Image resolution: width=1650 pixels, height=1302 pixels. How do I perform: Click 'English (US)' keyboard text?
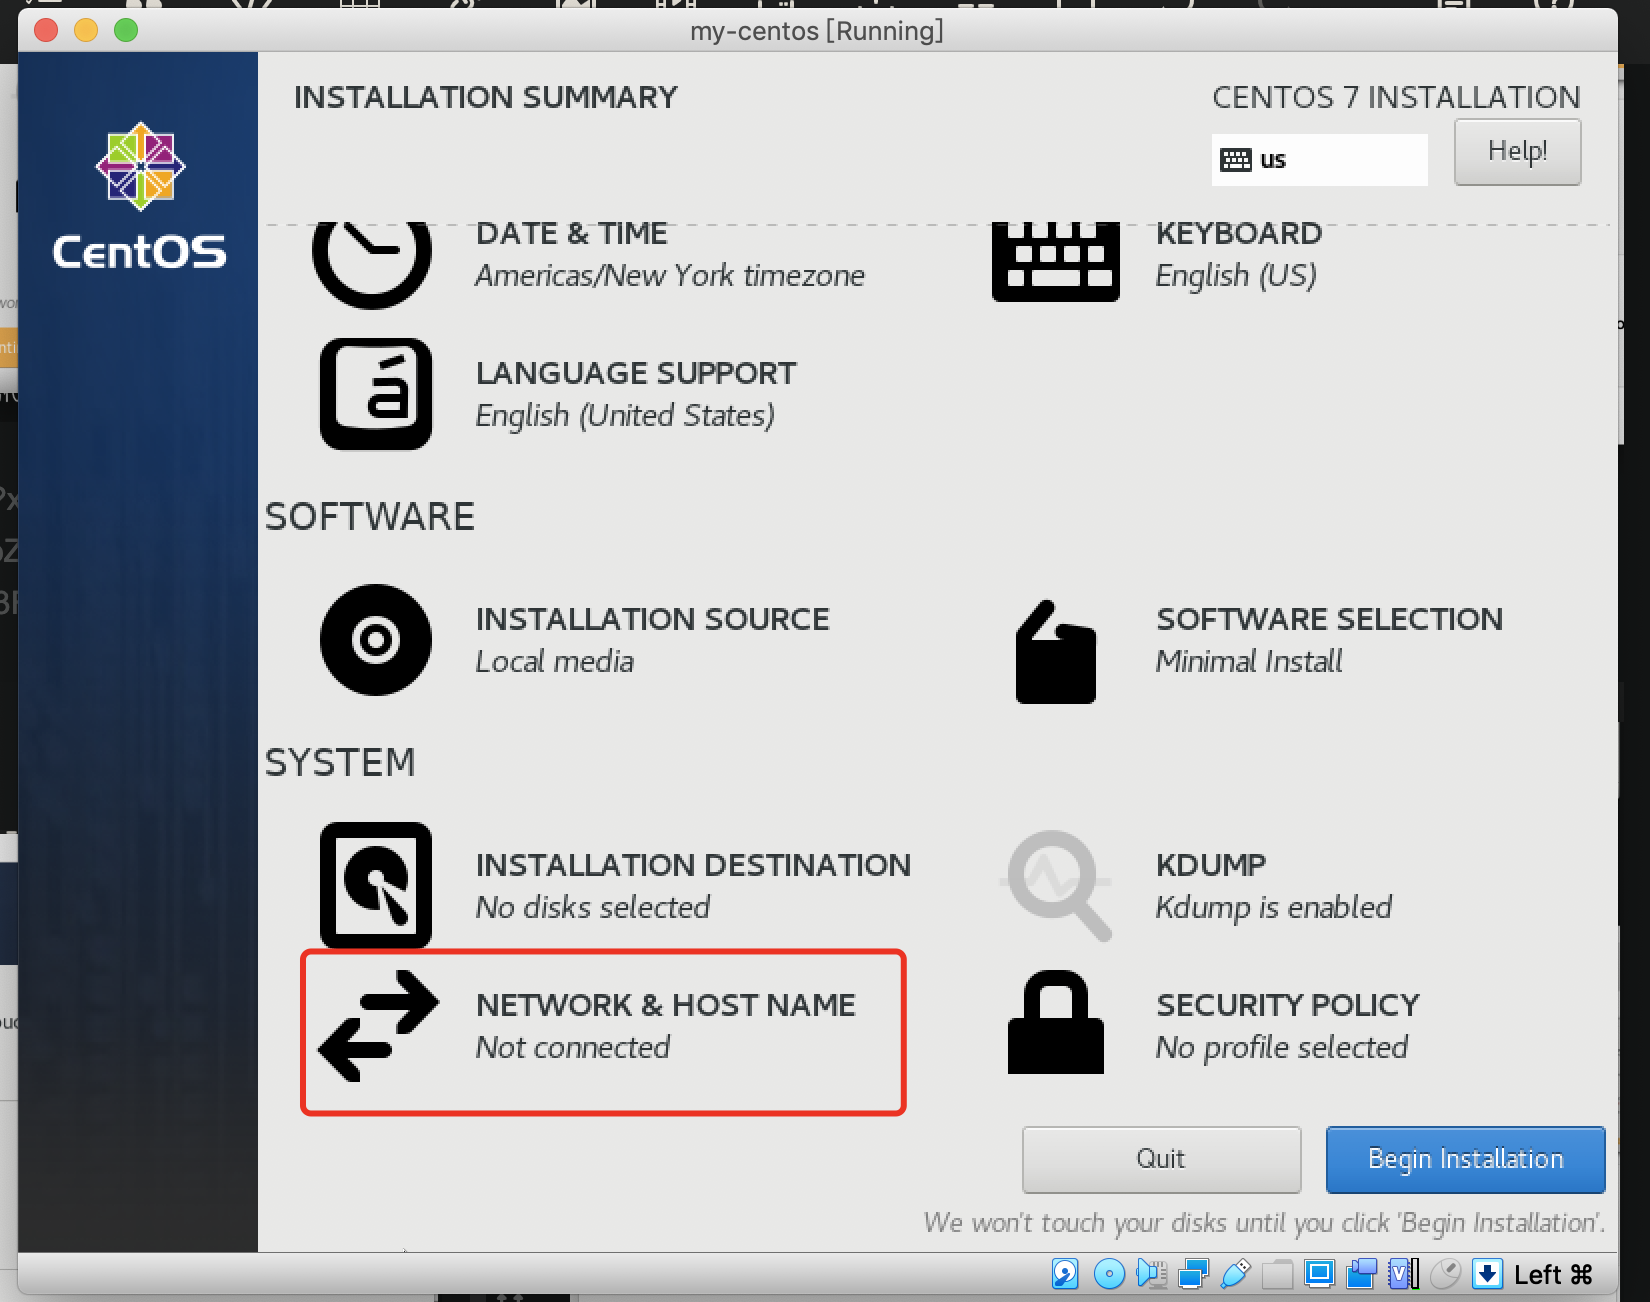point(1236,275)
